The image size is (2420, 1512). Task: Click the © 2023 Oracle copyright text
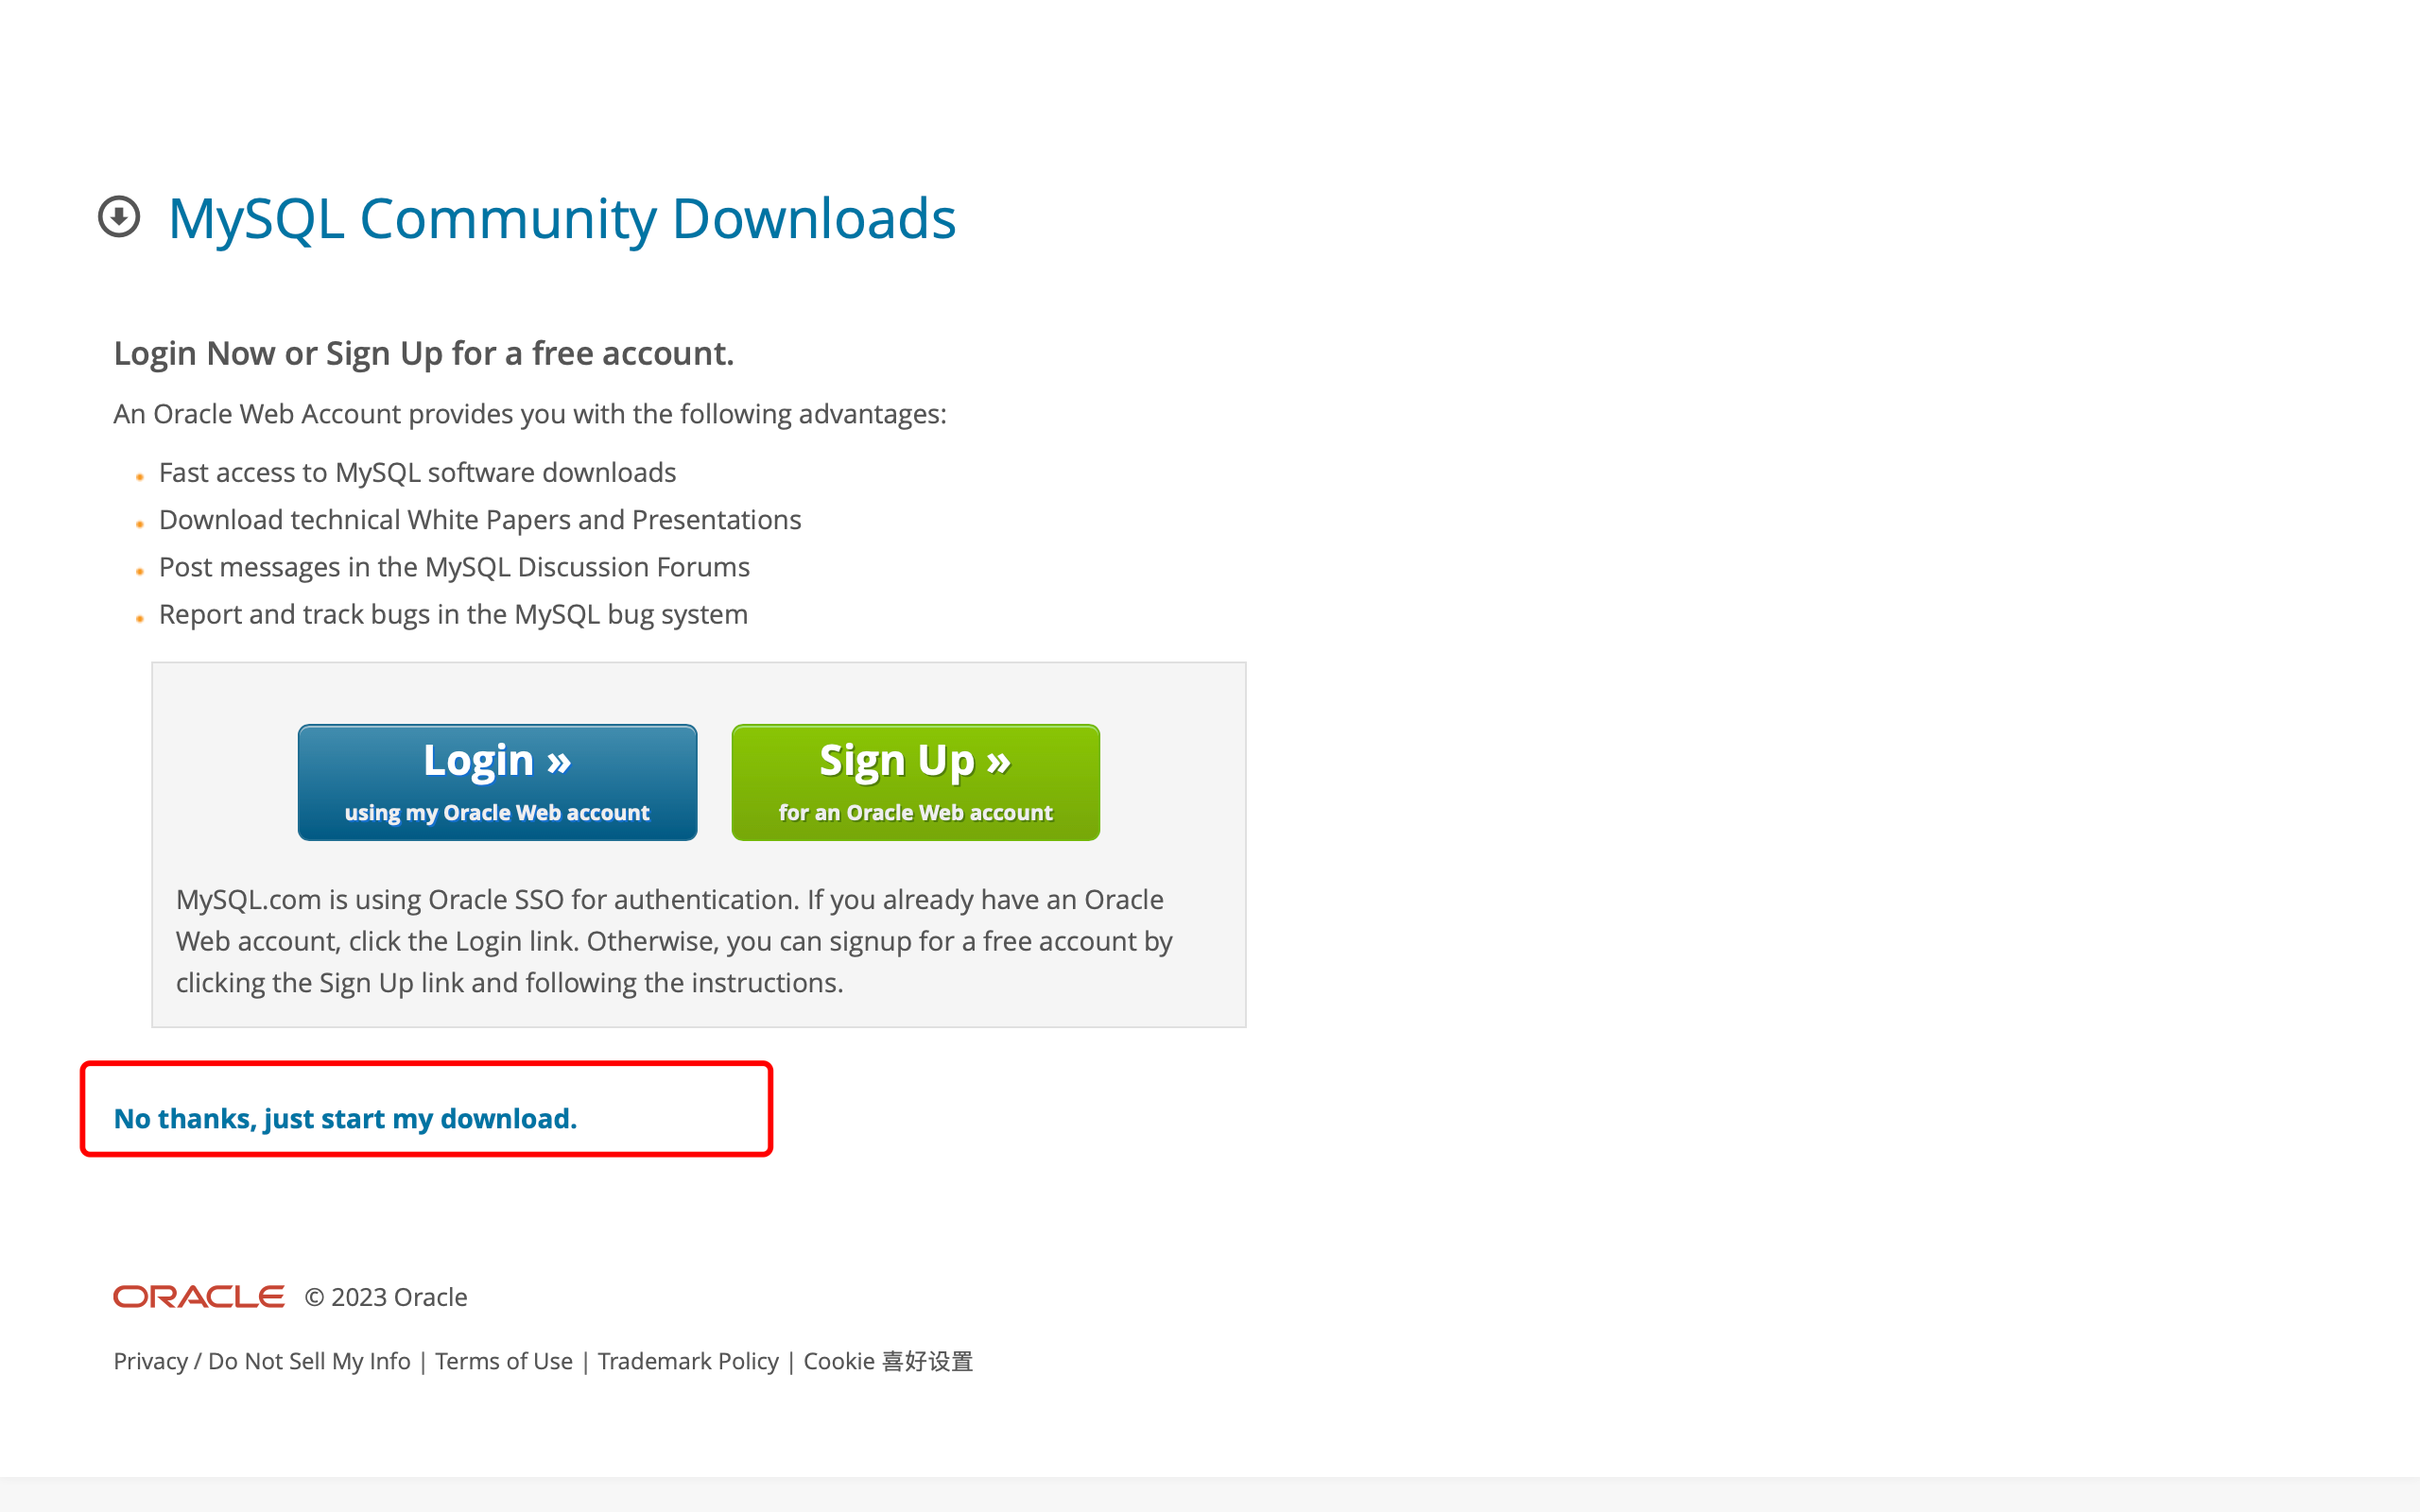386,1297
